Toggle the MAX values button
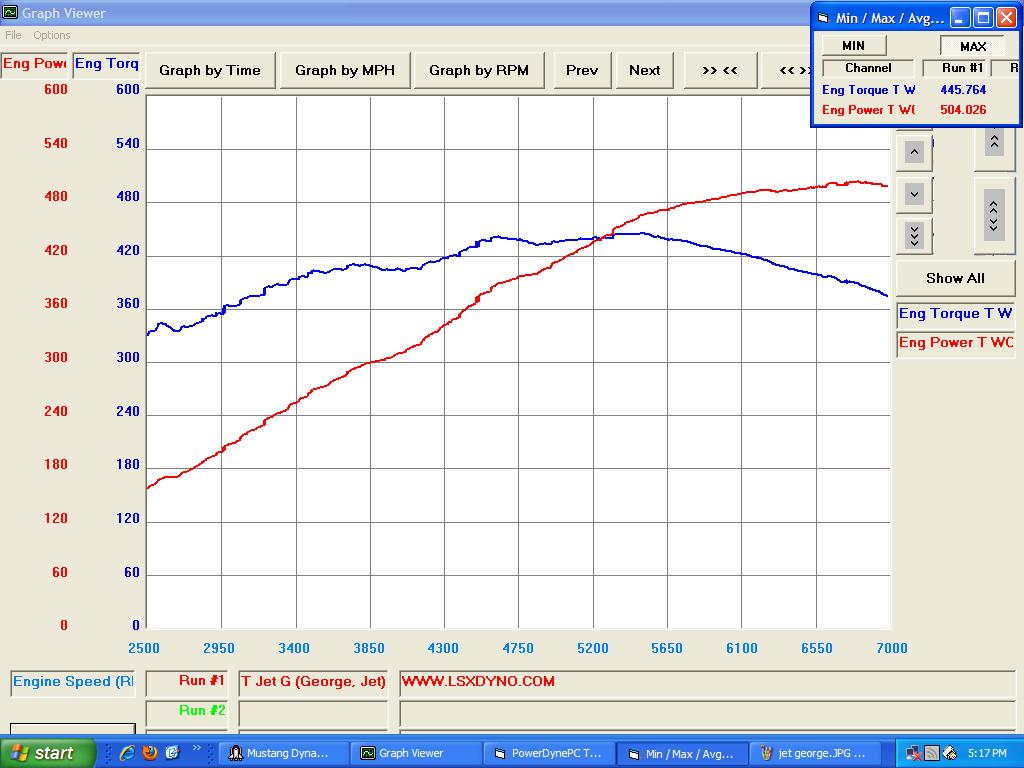This screenshot has width=1024, height=768. coord(972,46)
